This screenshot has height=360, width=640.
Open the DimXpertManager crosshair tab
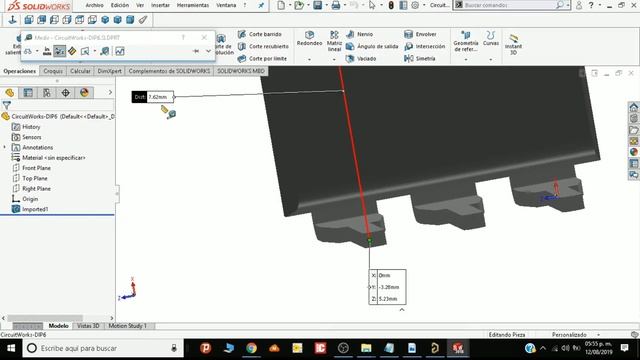(66, 93)
